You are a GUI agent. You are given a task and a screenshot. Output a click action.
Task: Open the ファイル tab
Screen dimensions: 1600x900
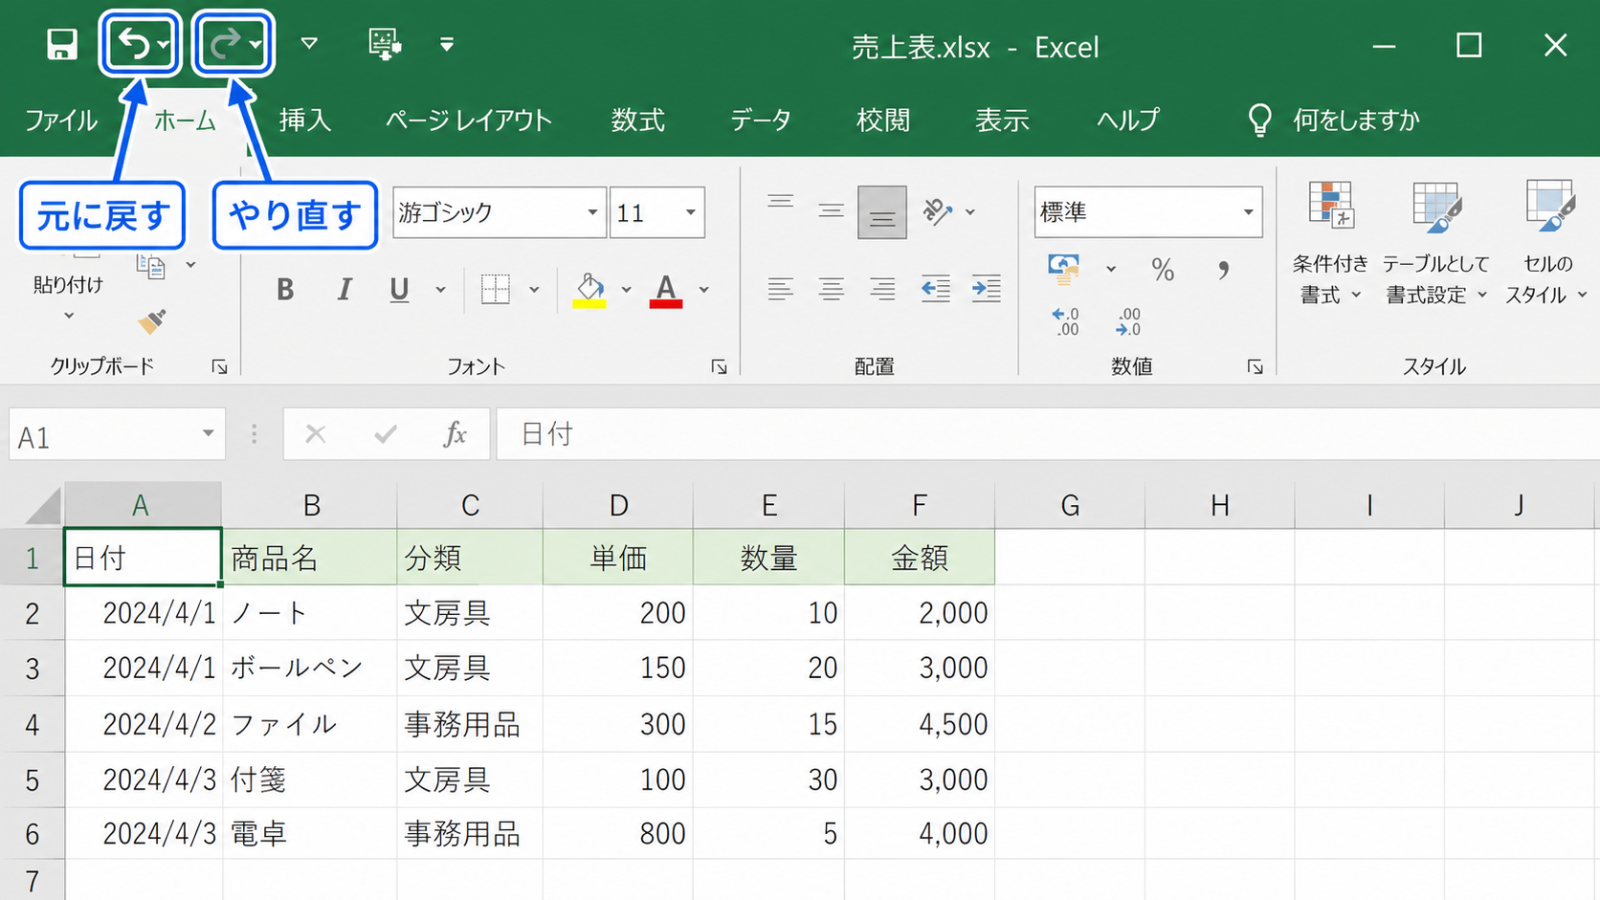(x=61, y=121)
